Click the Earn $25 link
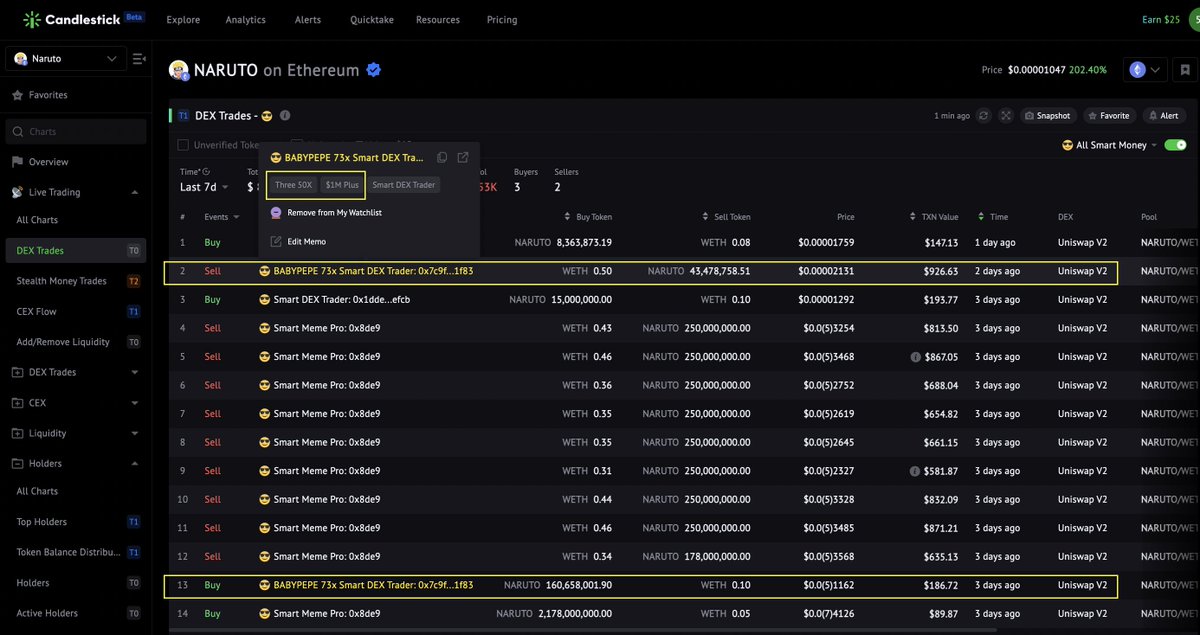This screenshot has height=635, width=1200. [x=1161, y=20]
